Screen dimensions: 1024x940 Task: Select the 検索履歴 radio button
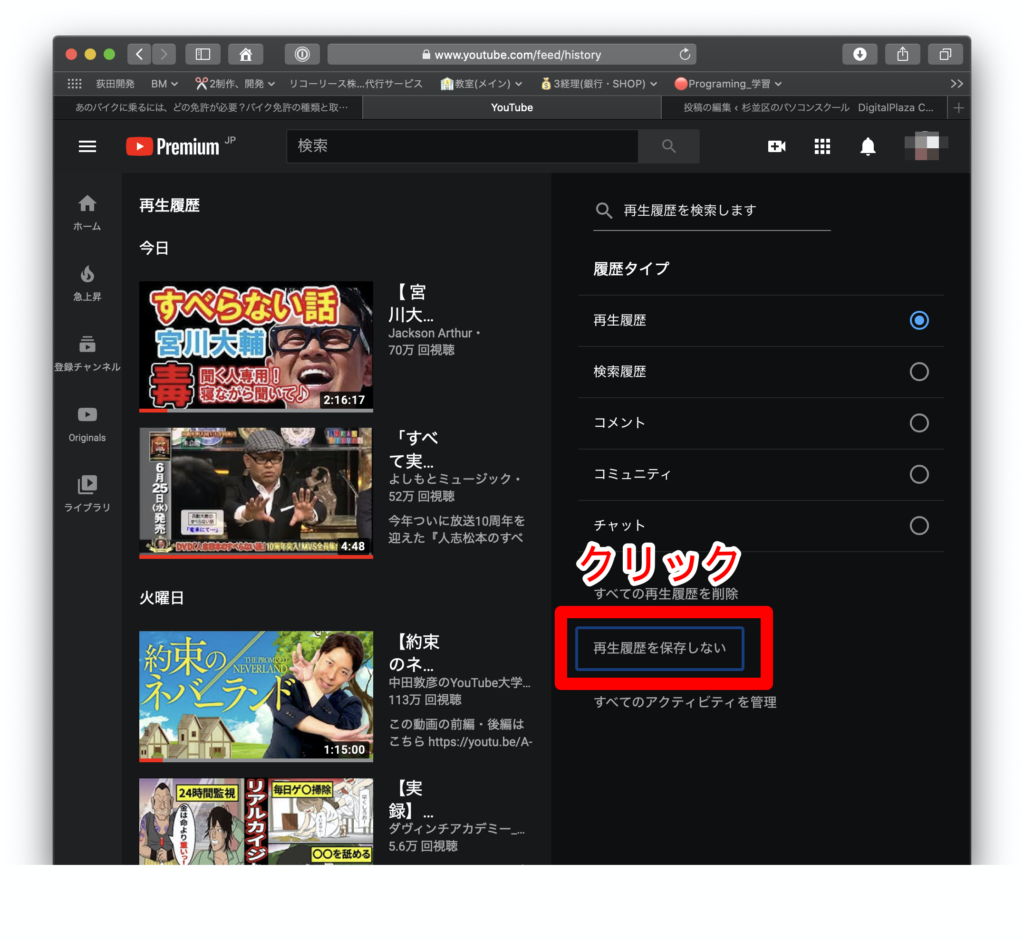pos(918,372)
